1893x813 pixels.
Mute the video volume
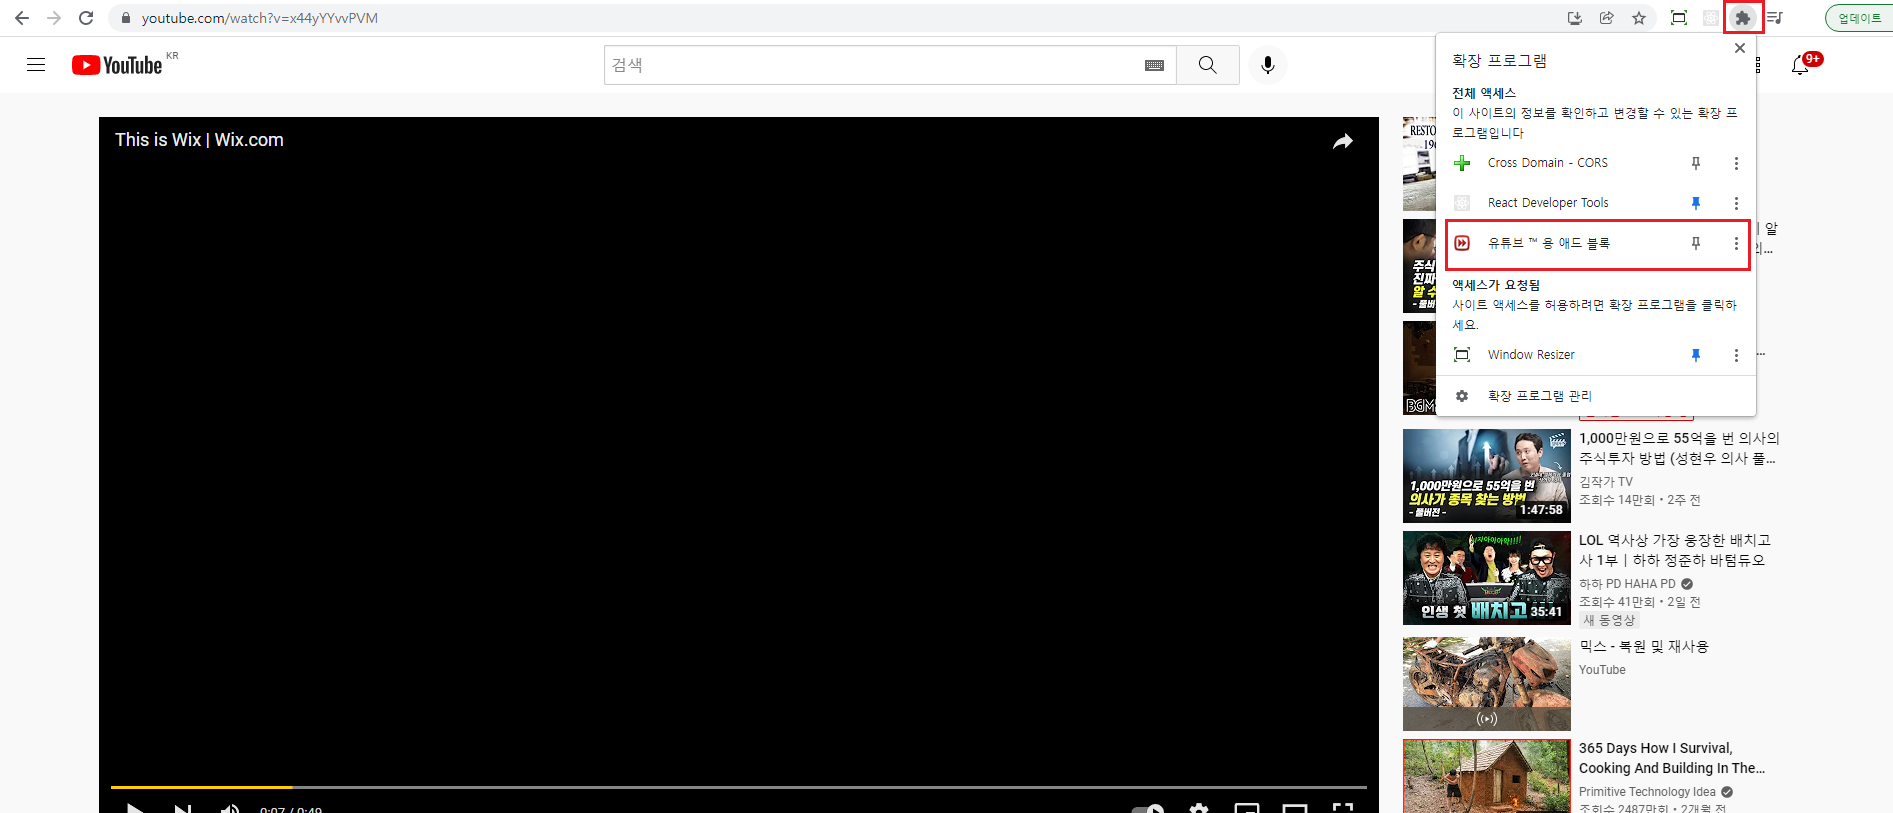click(x=230, y=808)
